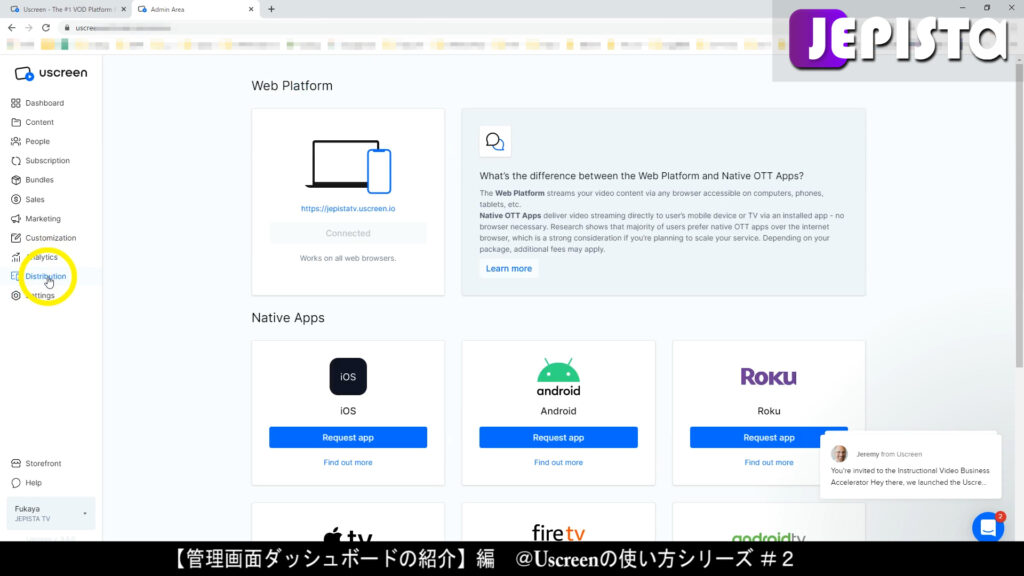The width and height of the screenshot is (1024, 576).
Task: Click the page vertical scrollbar
Action: point(1019,216)
